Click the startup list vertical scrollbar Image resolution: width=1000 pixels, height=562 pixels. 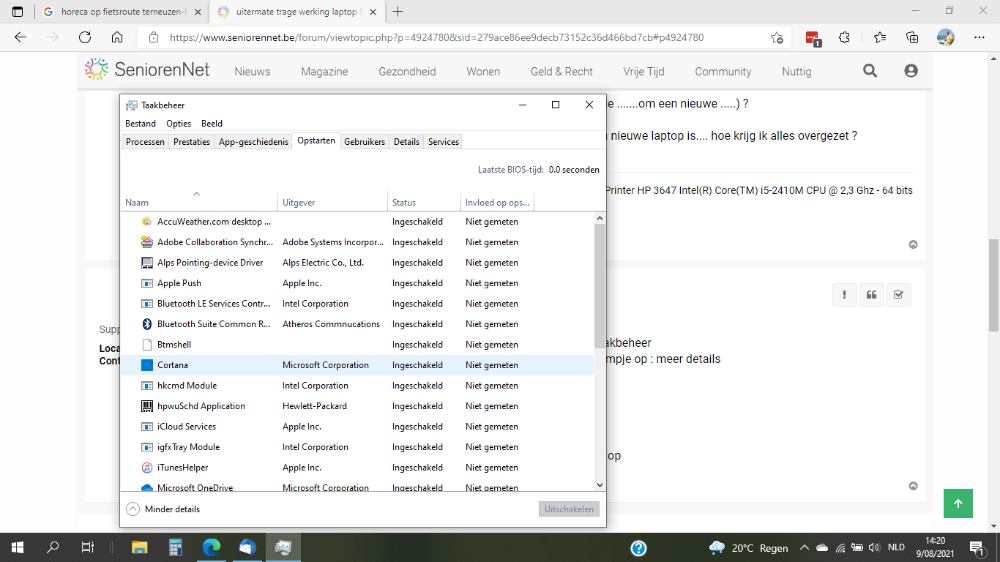(x=599, y=300)
